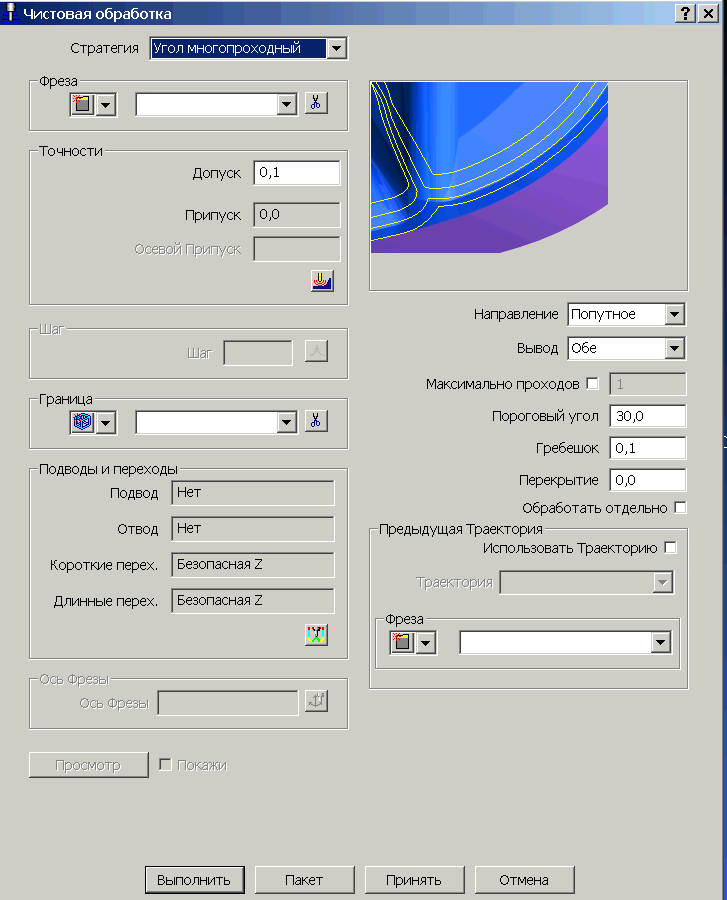Click the Выполнить button

[195, 880]
